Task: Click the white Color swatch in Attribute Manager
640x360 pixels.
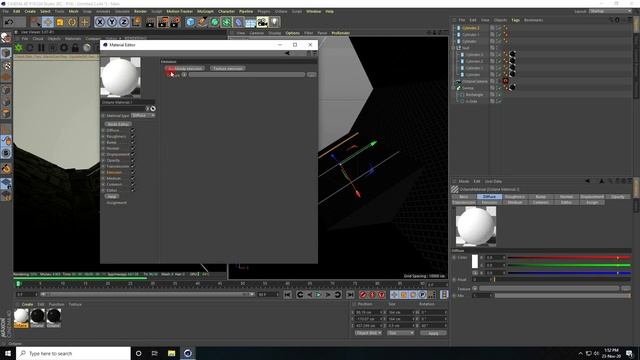Action: point(475,262)
